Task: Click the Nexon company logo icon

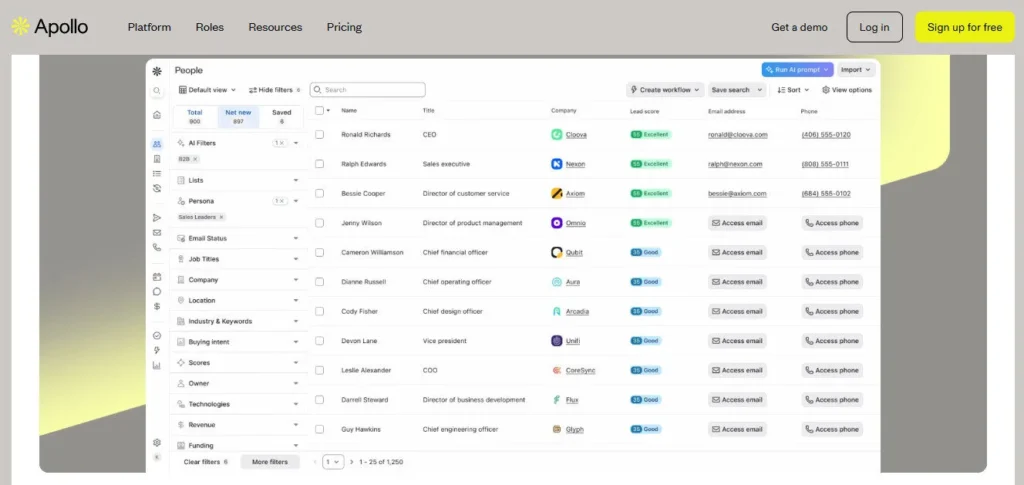Action: click(x=556, y=164)
